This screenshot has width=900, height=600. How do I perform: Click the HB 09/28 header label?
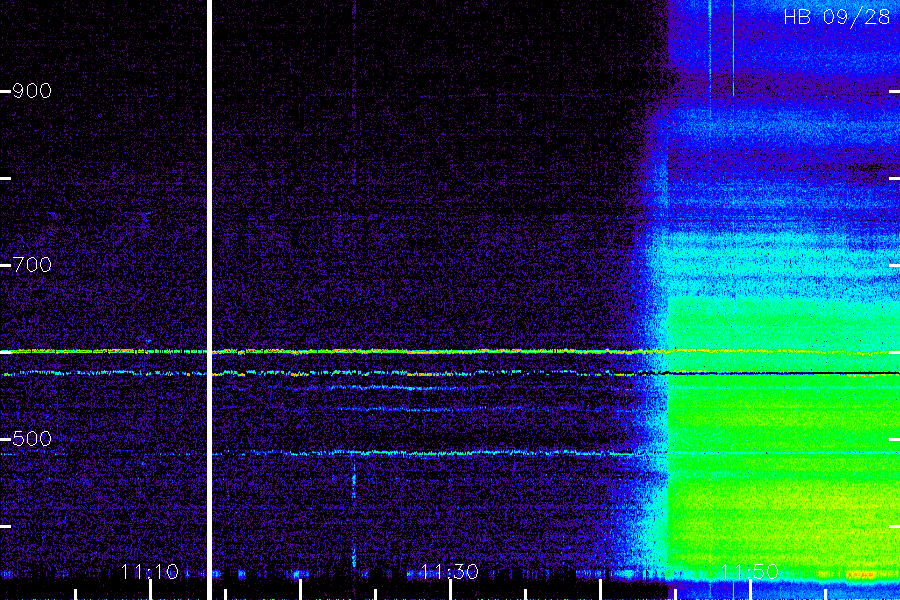click(837, 17)
